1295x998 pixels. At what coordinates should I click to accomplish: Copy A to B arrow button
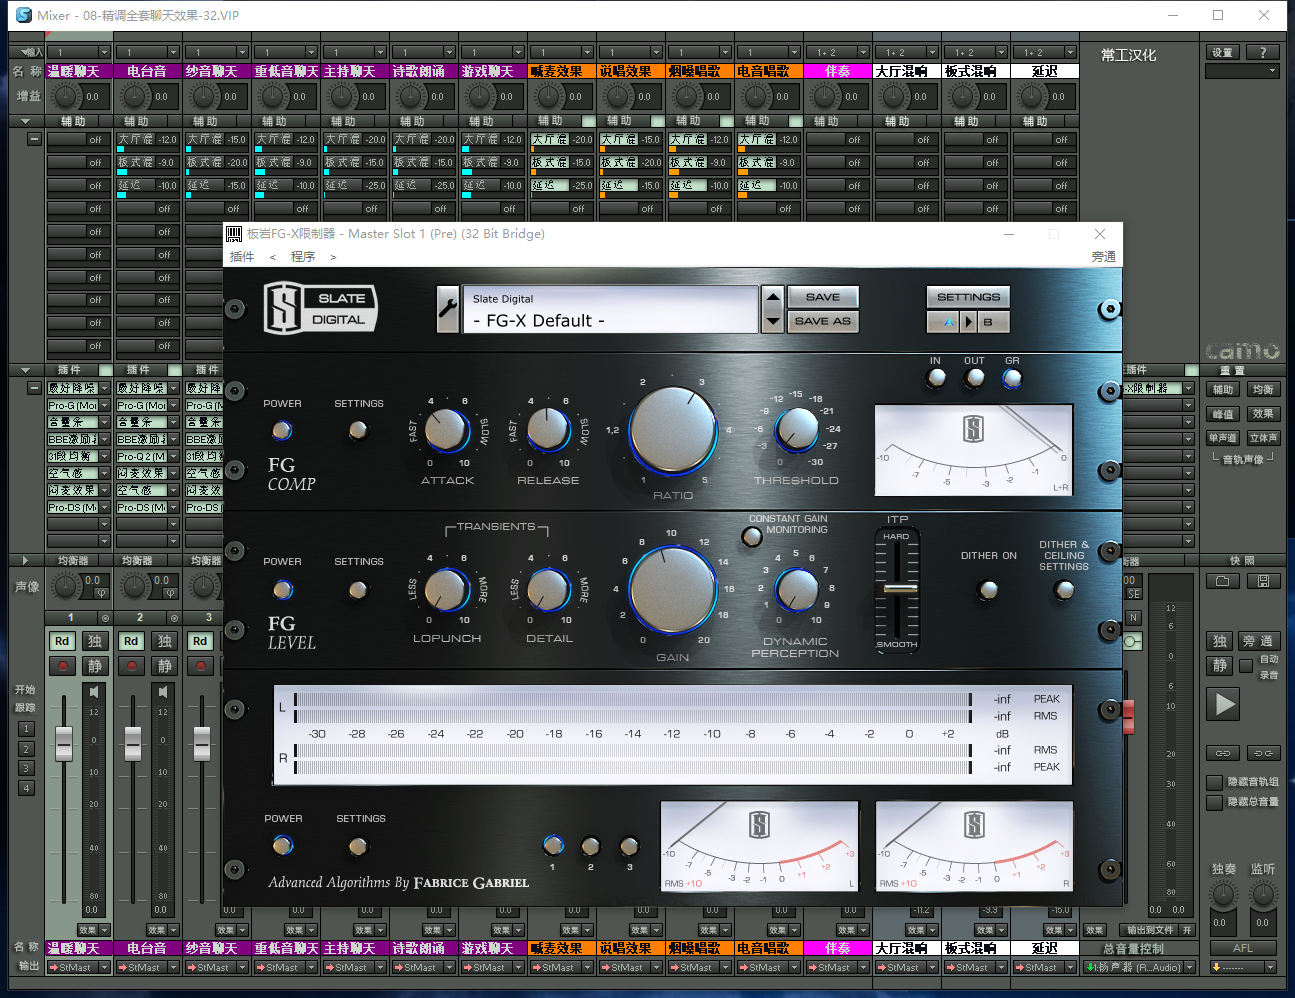click(x=968, y=322)
